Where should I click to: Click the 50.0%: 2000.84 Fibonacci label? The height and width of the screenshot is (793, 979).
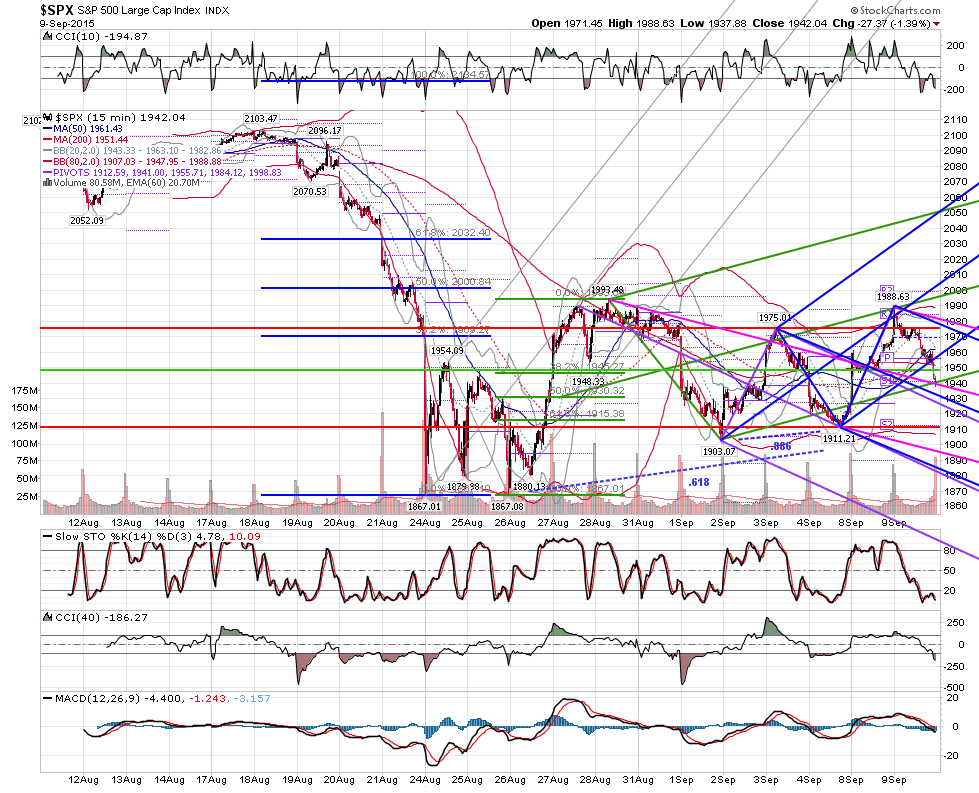453,282
